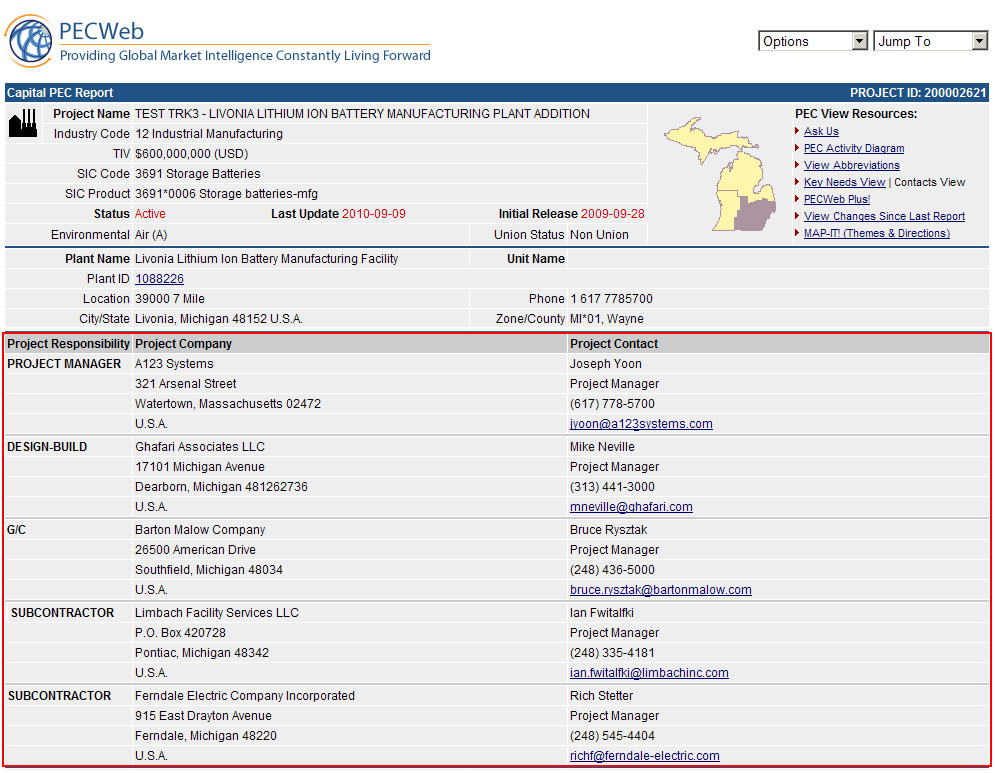995x773 pixels.
Task: Open the PEC Activity Diagram link
Action: click(x=853, y=148)
